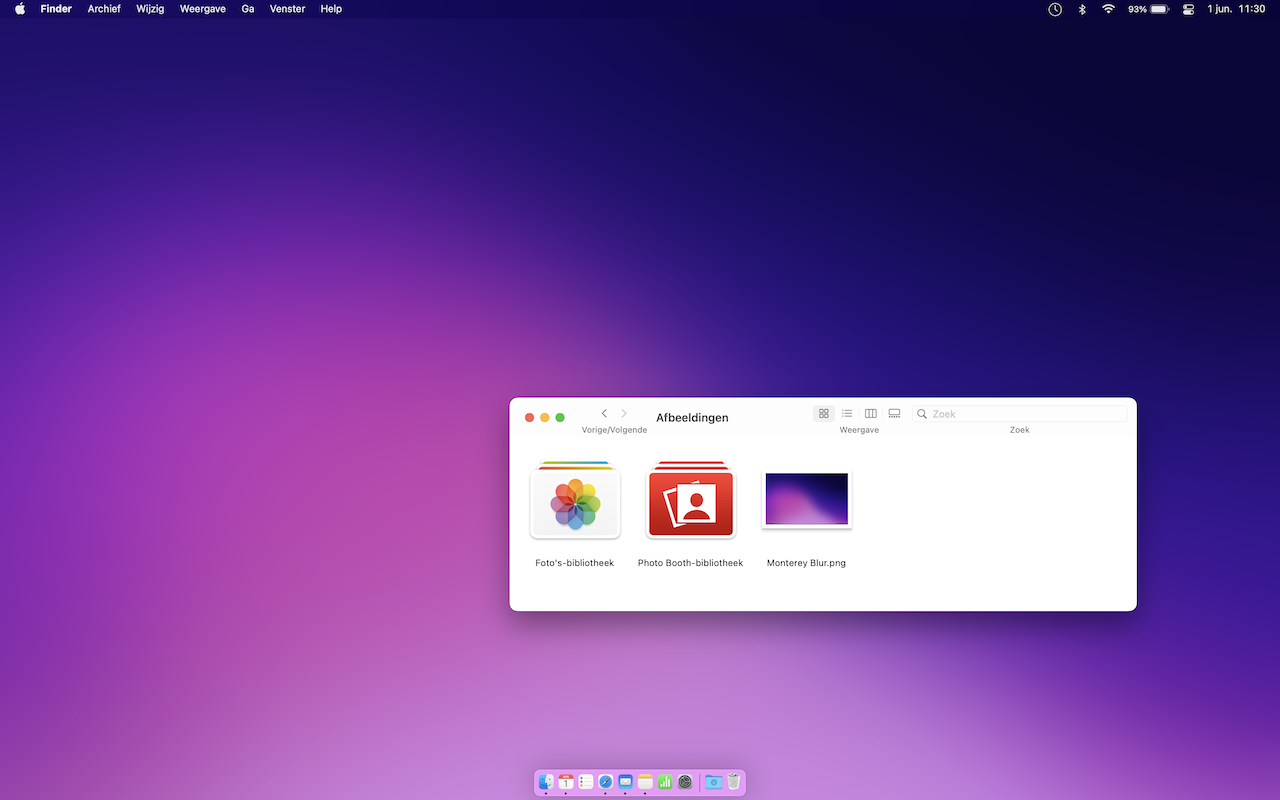1280x800 pixels.
Task: Open Safari from the Dock
Action: [605, 782]
